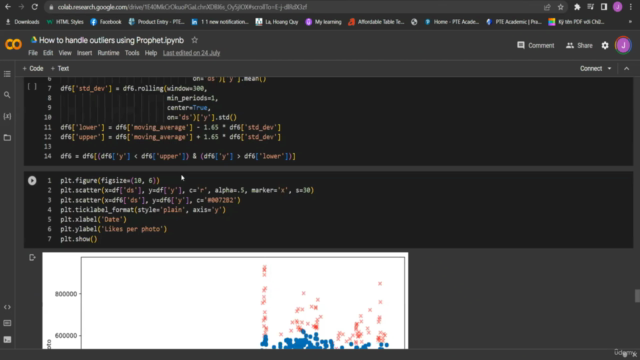Open the Edit menu
Image resolution: width=640 pixels, height=360 pixels.
(x=48, y=53)
